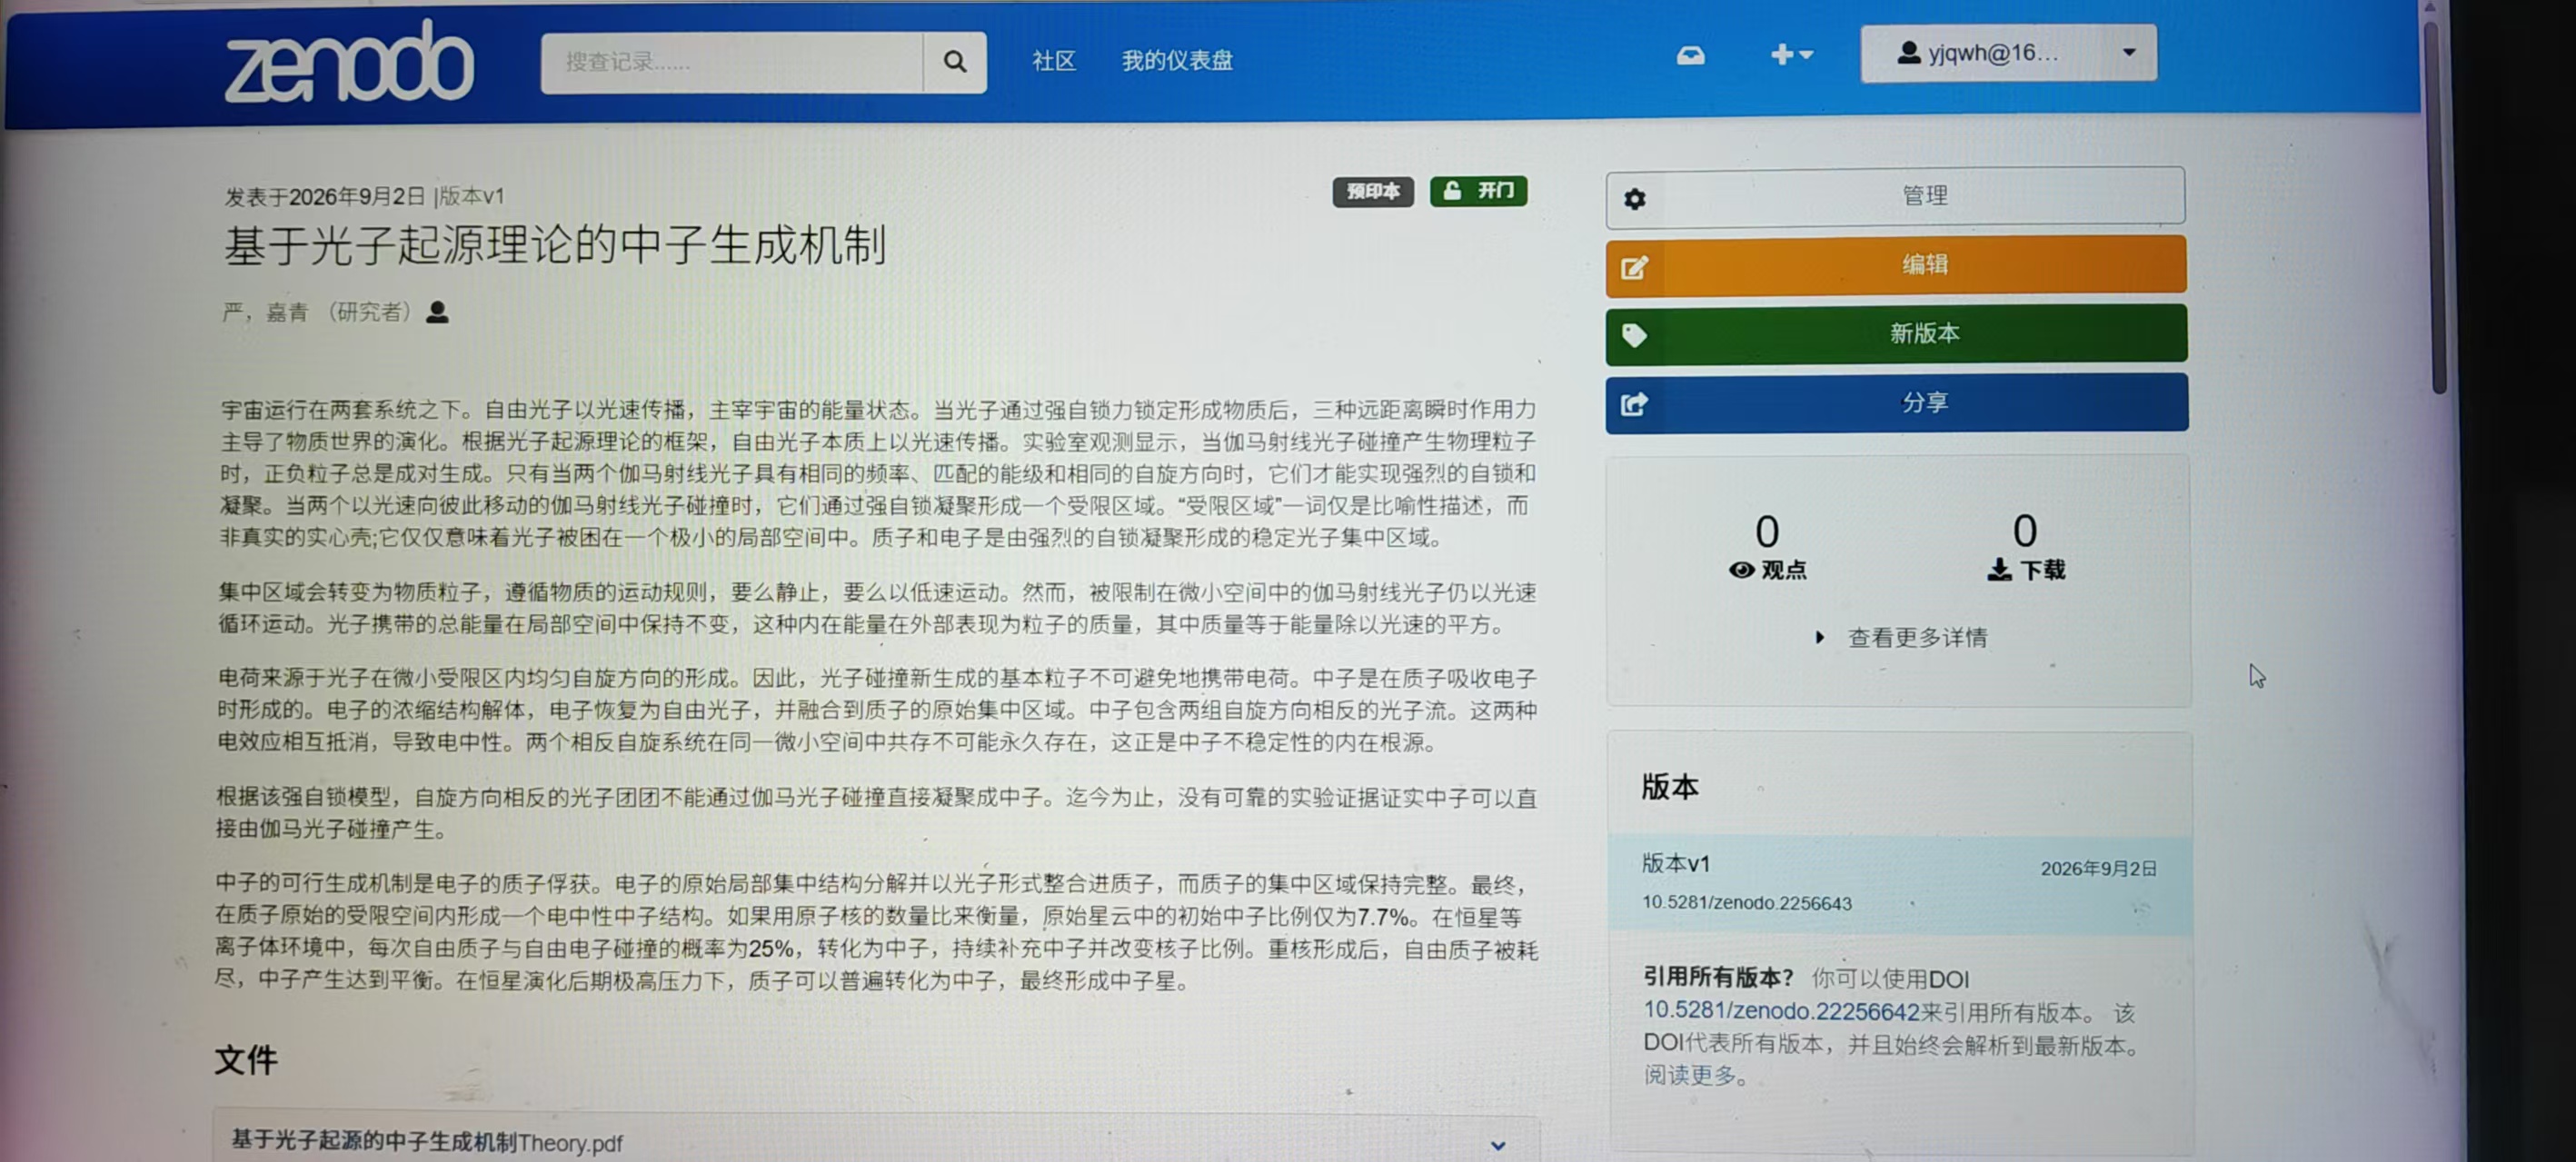Image resolution: width=2576 pixels, height=1162 pixels.
Task: Click the download icon beside 下载
Action: click(x=1999, y=570)
